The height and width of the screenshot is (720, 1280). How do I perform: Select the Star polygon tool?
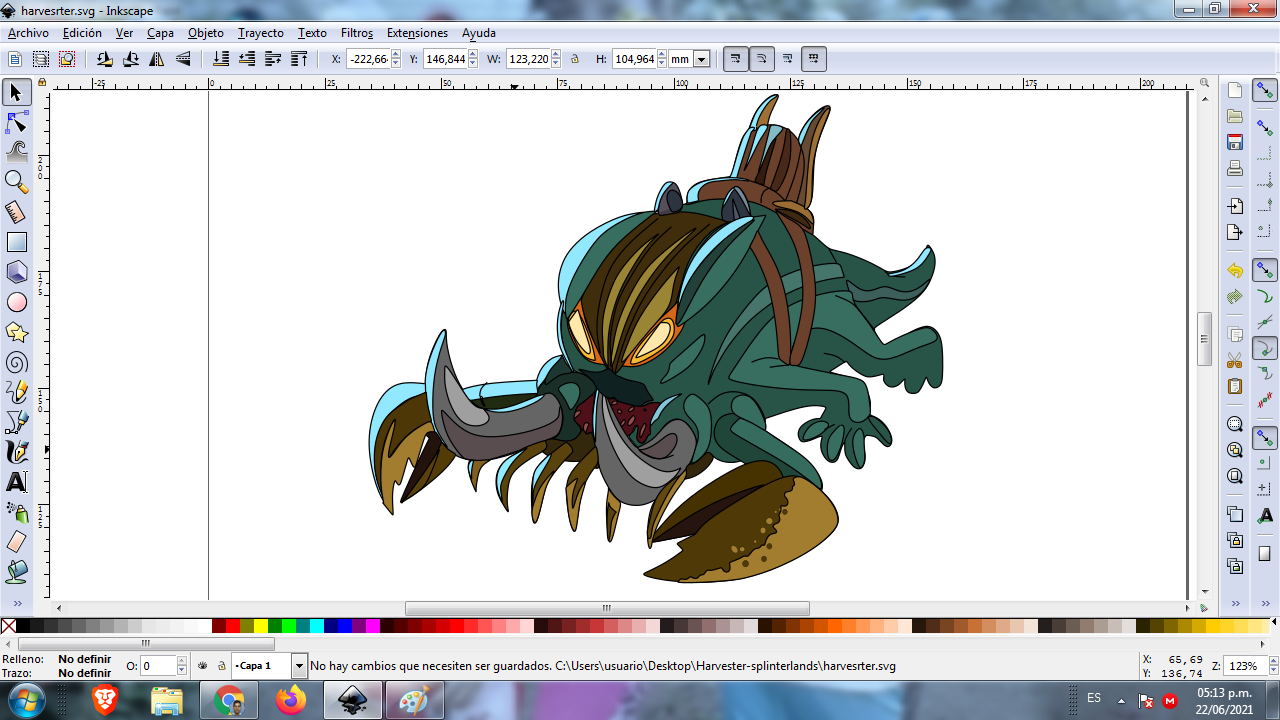[16, 332]
